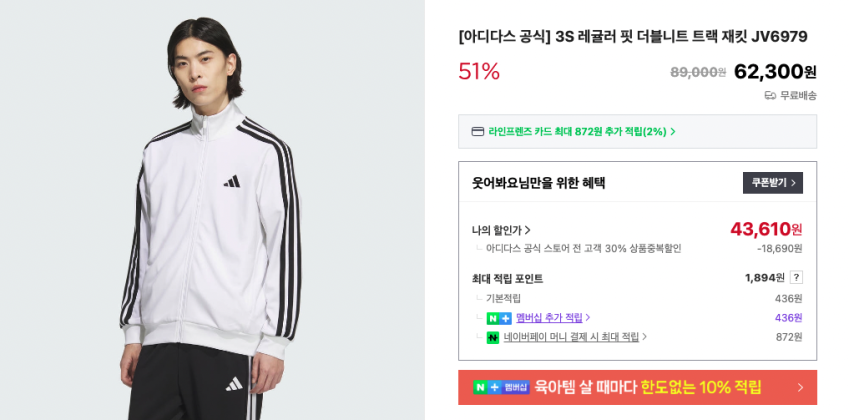This screenshot has width=849, height=420.
Task: Click the delivery truck icon beside 무료배송
Action: [770, 96]
